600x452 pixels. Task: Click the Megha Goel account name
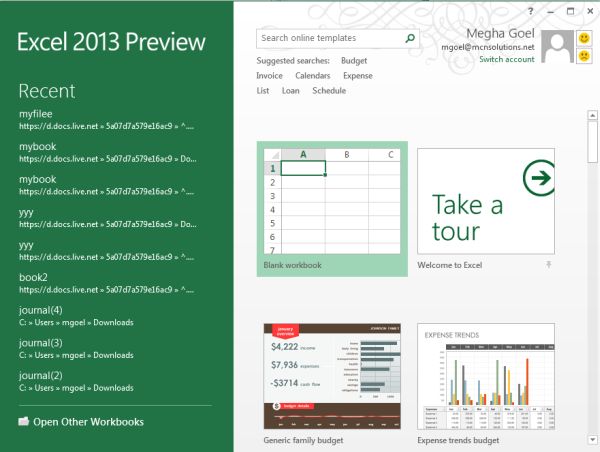[x=500, y=33]
